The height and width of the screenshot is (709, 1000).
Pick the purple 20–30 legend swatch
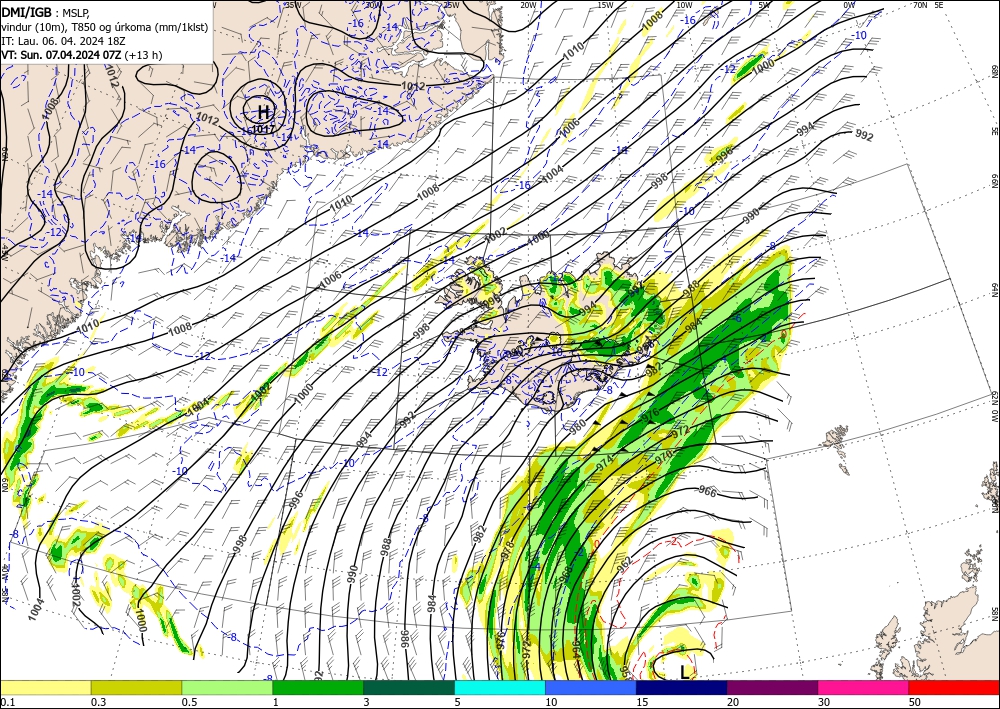coord(772,687)
